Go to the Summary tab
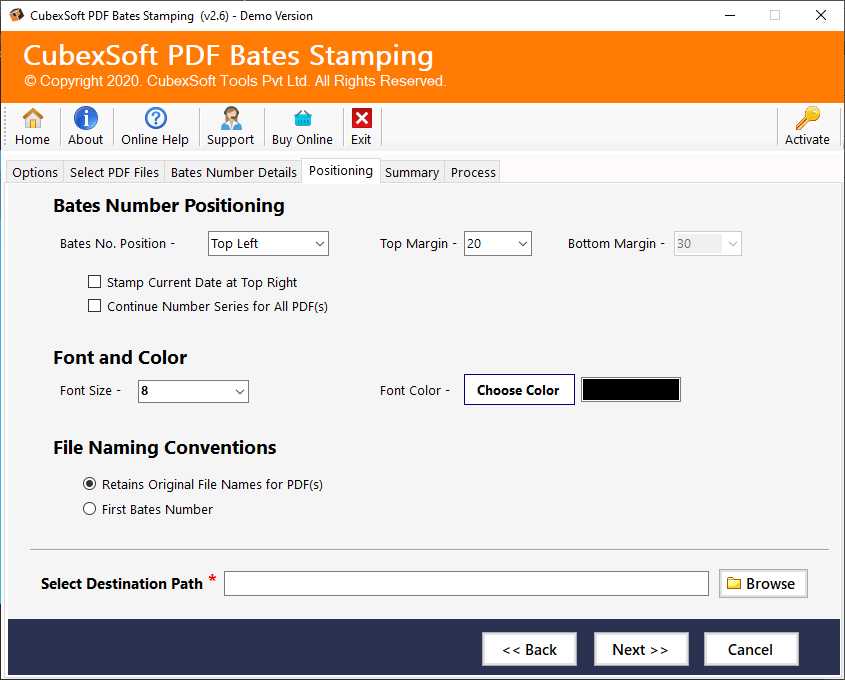The height and width of the screenshot is (680, 845). pos(411,172)
